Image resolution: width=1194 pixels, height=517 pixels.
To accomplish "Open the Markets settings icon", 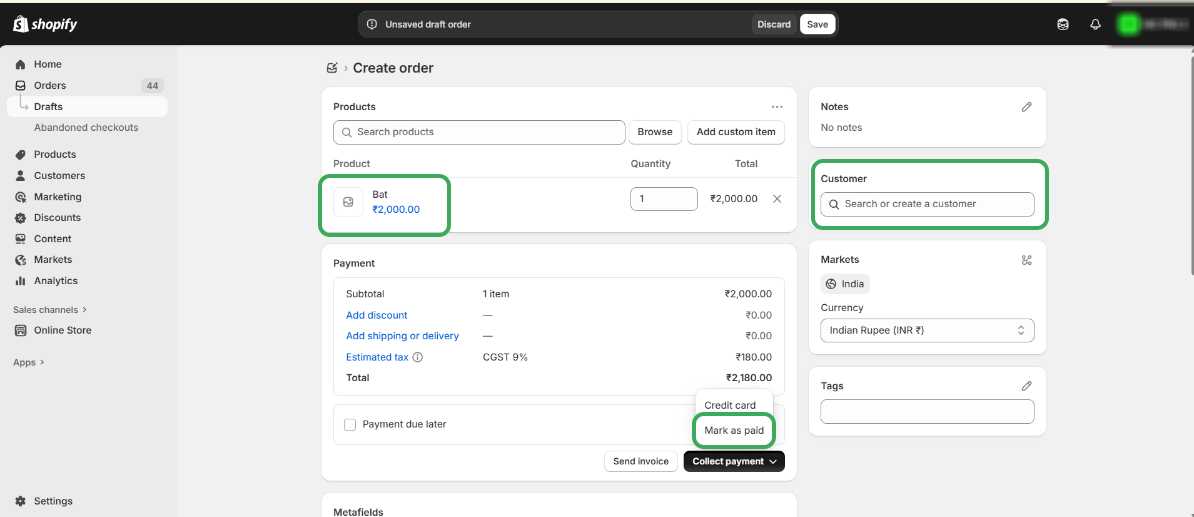I will pos(1026,260).
